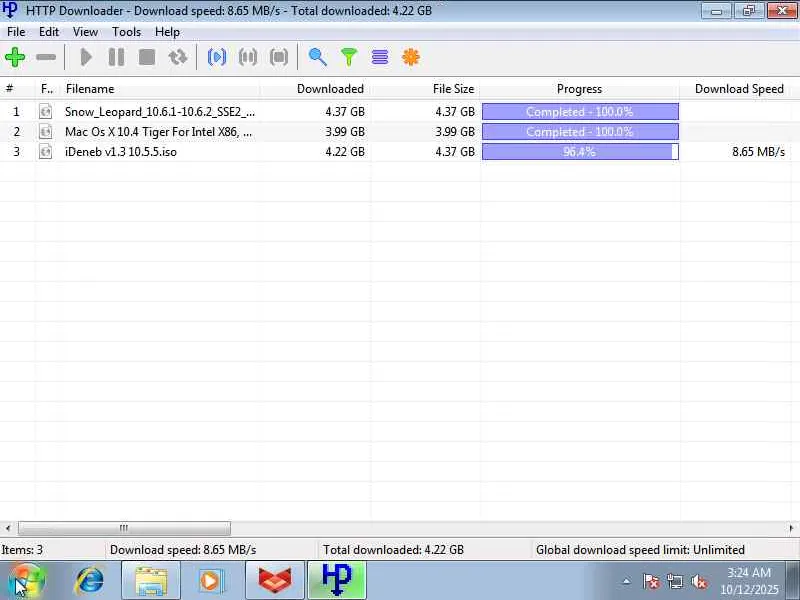Click the Pause toolbar icon
The height and width of the screenshot is (600, 800).
(116, 57)
